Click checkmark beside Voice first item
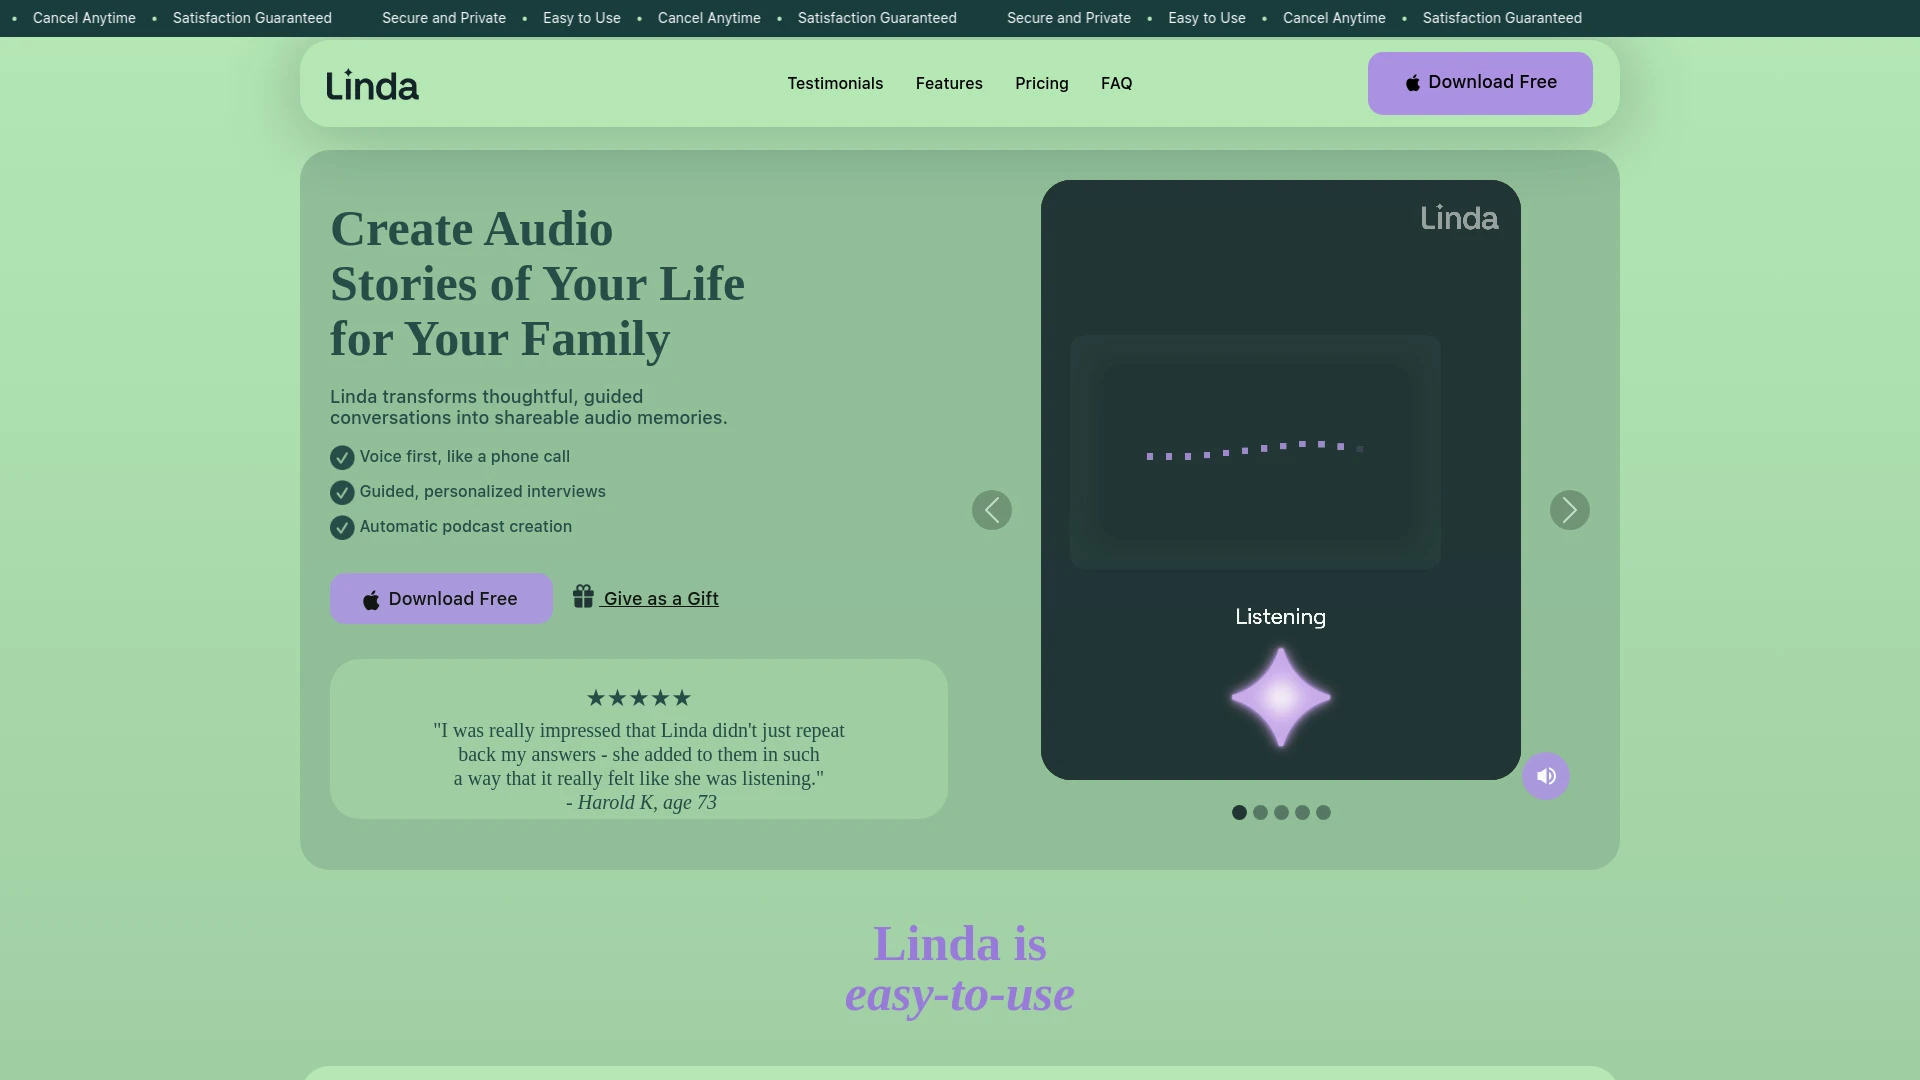The image size is (1920, 1080). click(x=342, y=457)
